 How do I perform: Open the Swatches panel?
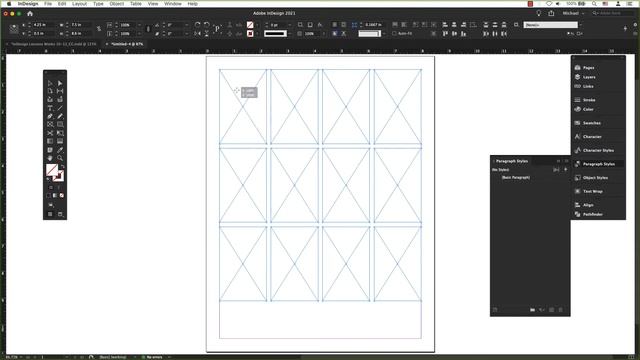click(591, 123)
